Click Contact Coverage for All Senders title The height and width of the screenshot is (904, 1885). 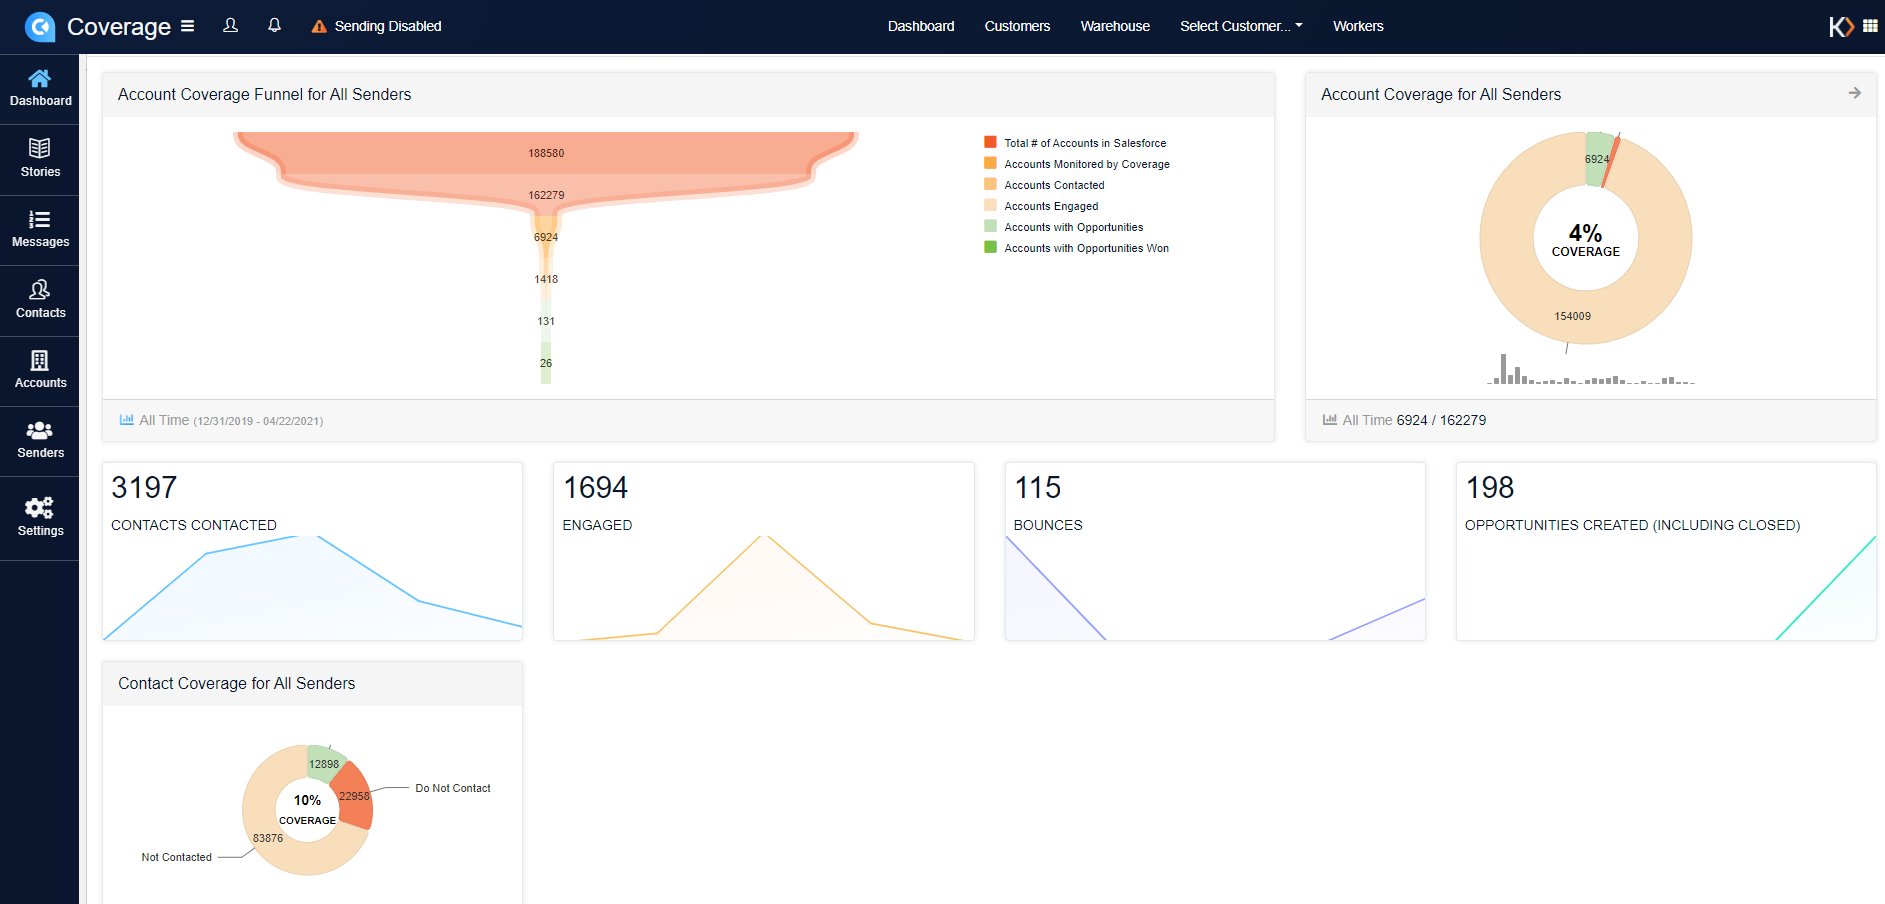tap(237, 683)
